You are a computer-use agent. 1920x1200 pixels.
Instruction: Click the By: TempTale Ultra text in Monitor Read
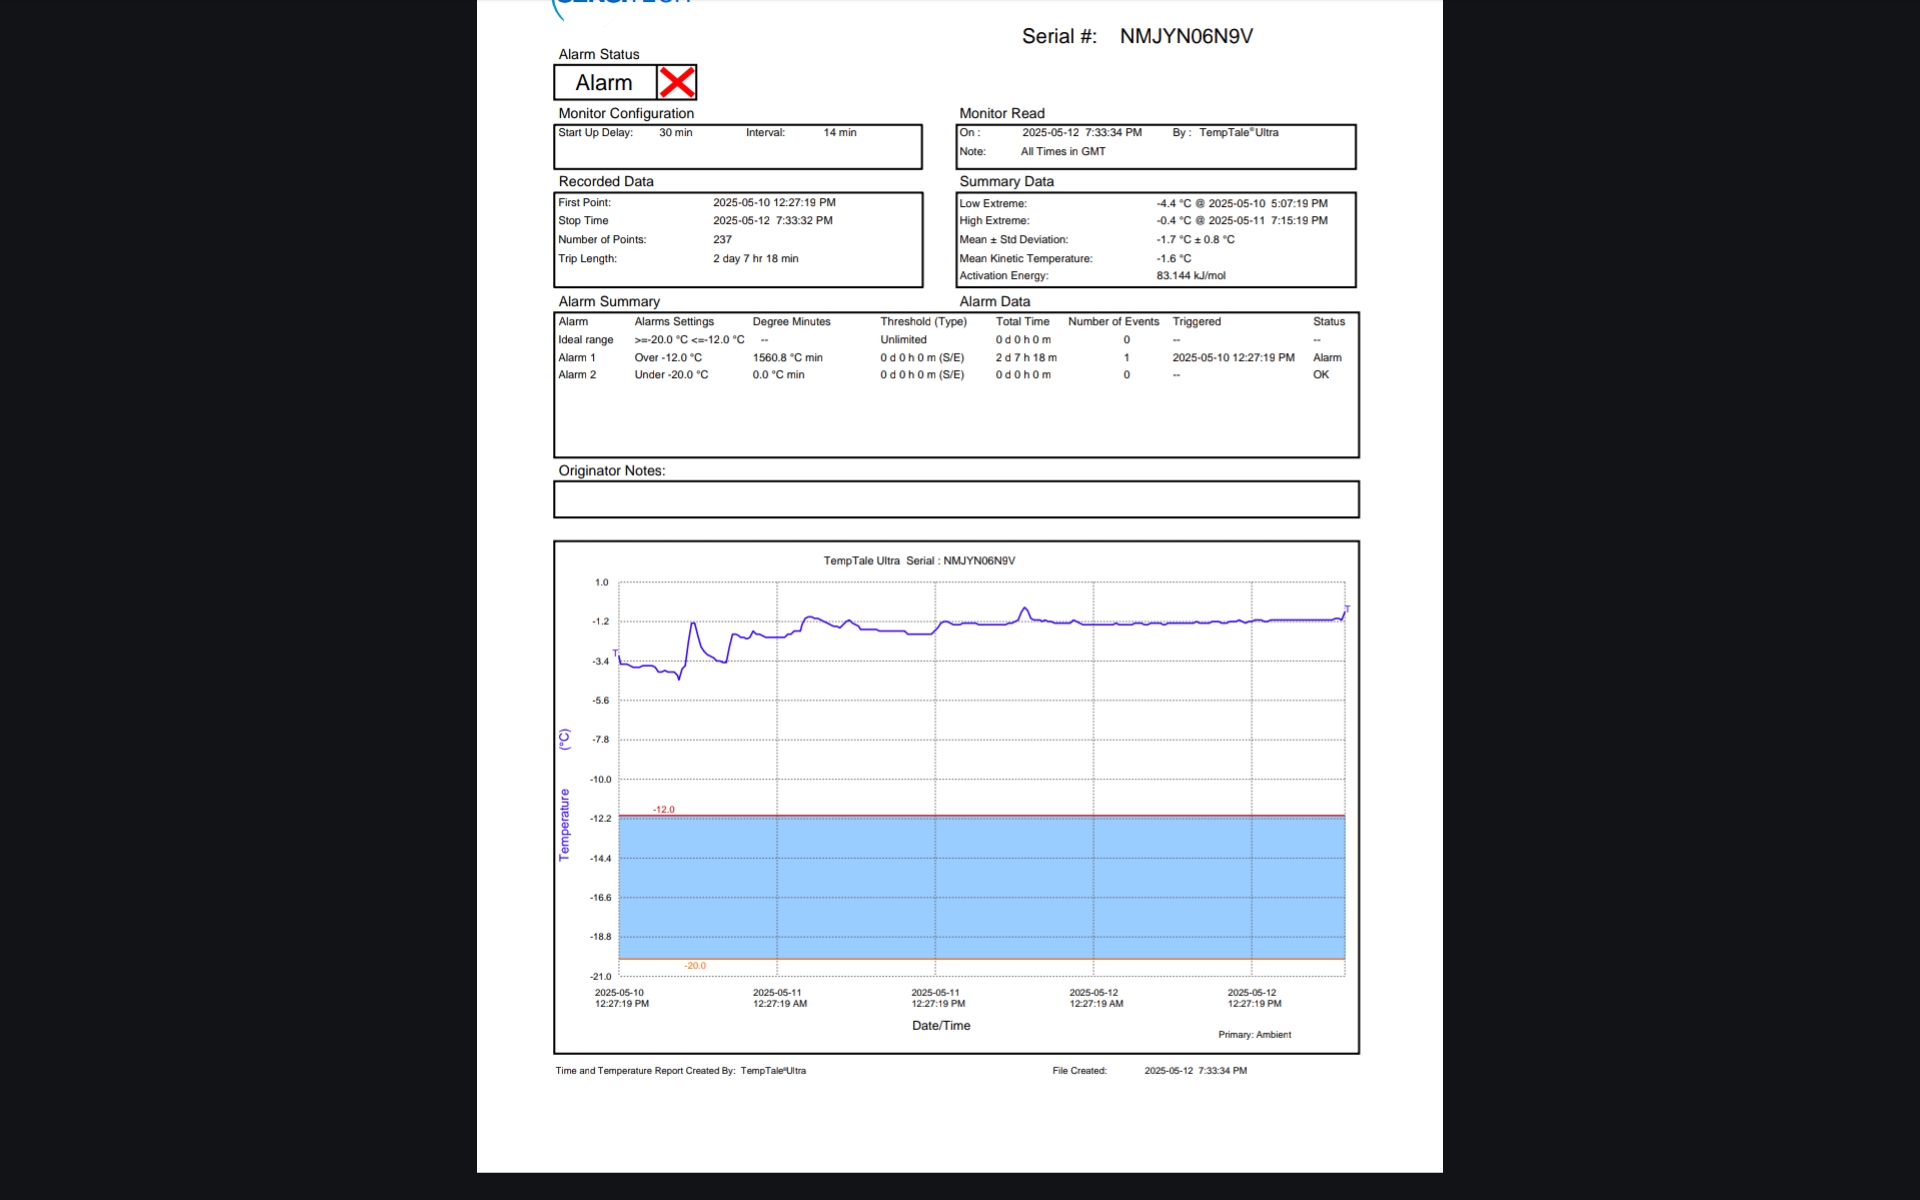click(x=1225, y=132)
